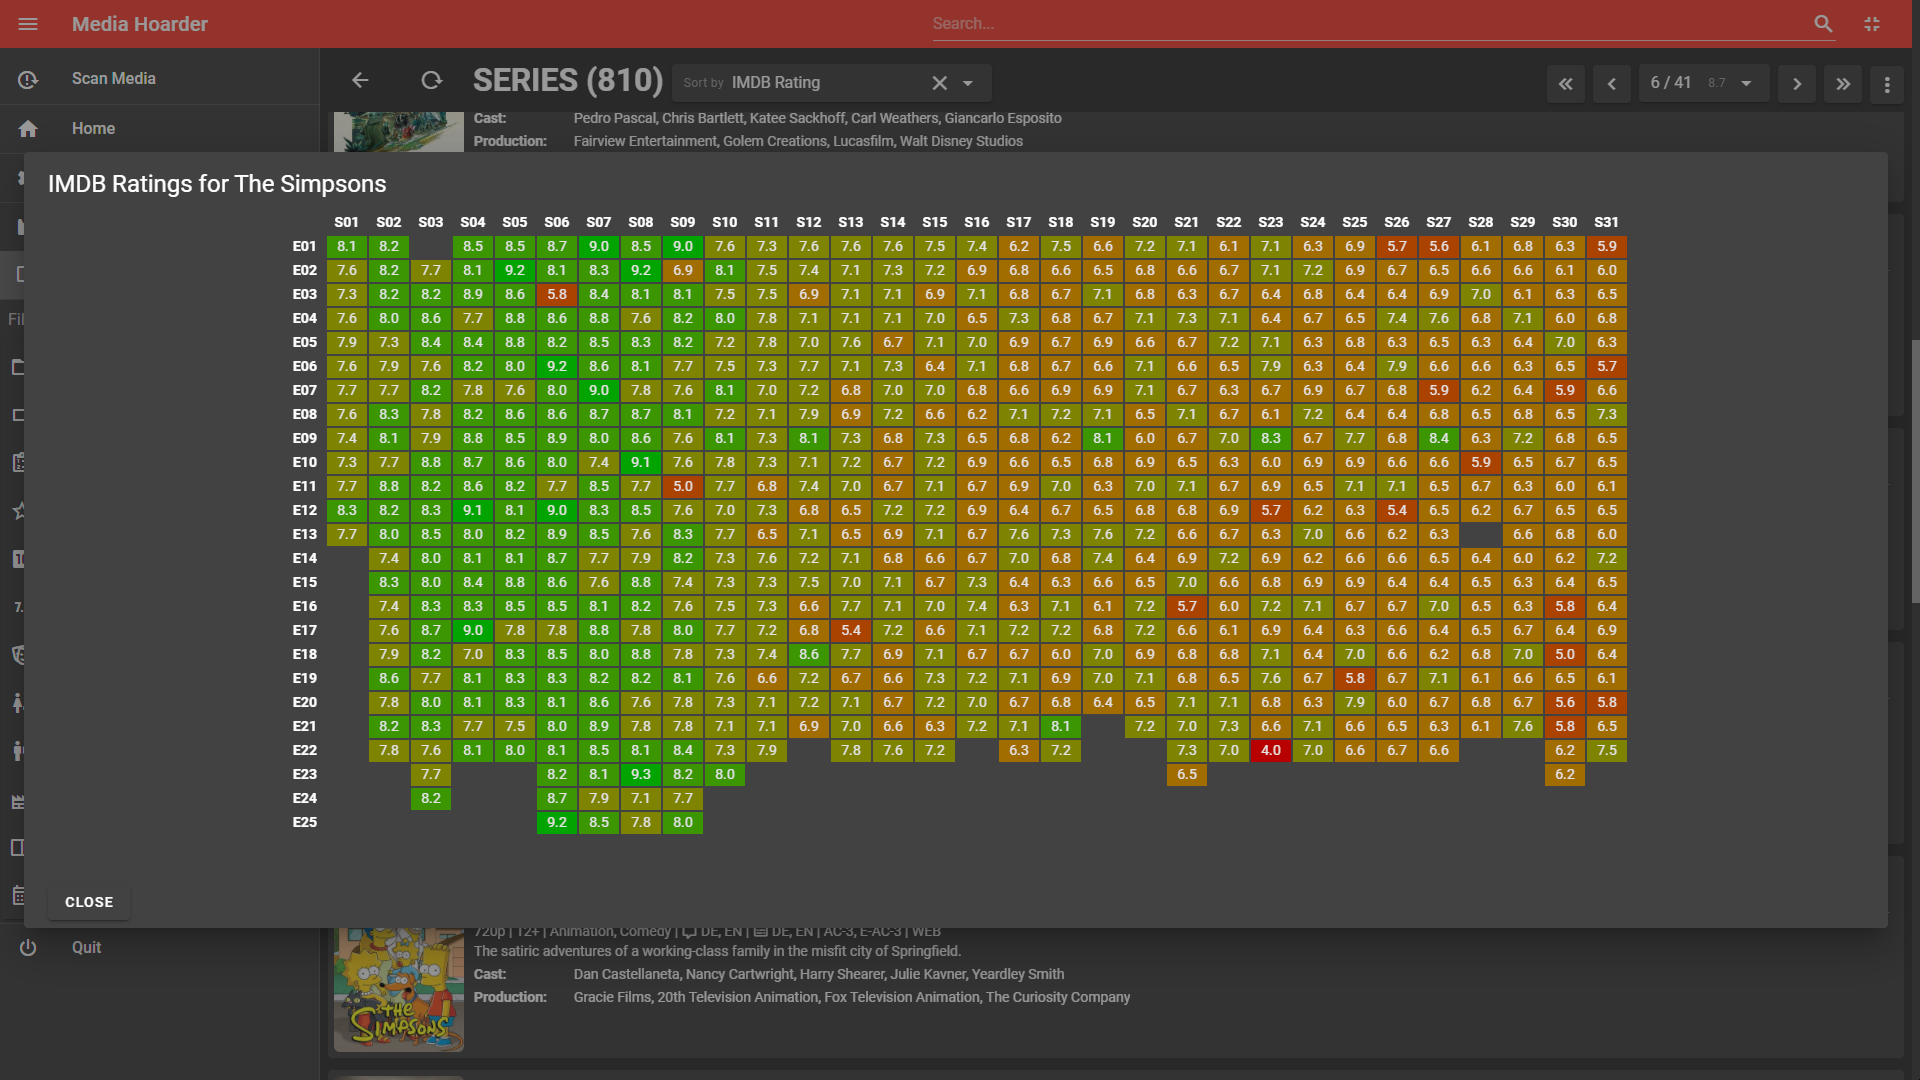
Task: Click the search magnifier icon
Action: click(1823, 24)
